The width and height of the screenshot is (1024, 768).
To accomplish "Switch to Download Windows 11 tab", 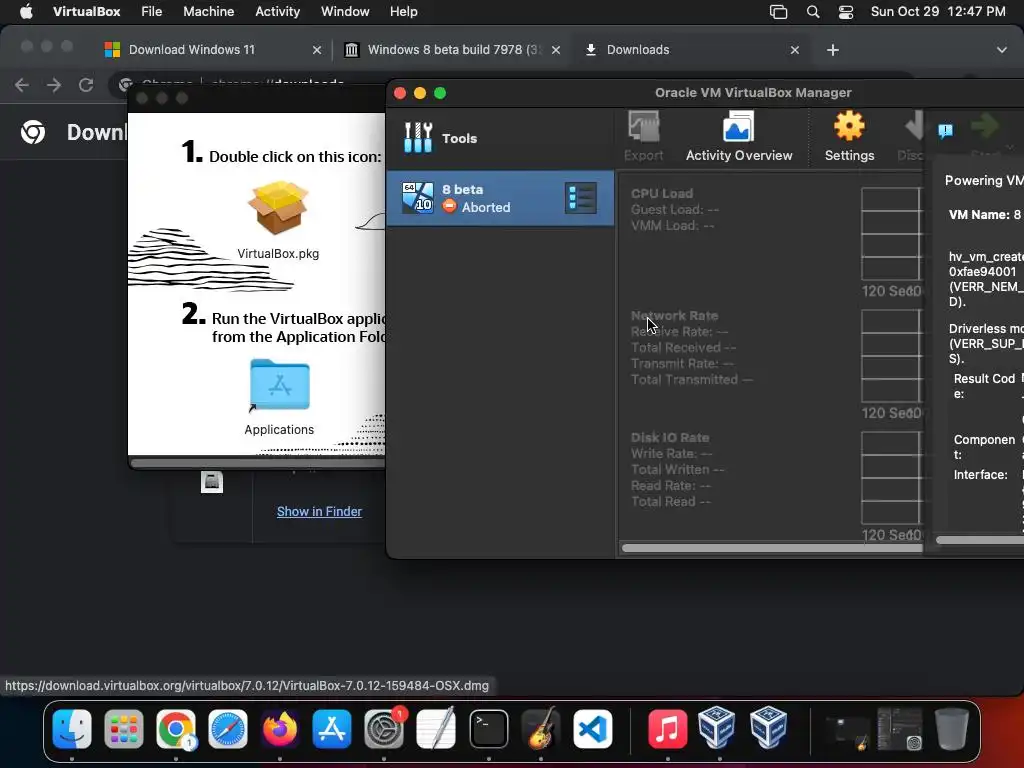I will (191, 50).
